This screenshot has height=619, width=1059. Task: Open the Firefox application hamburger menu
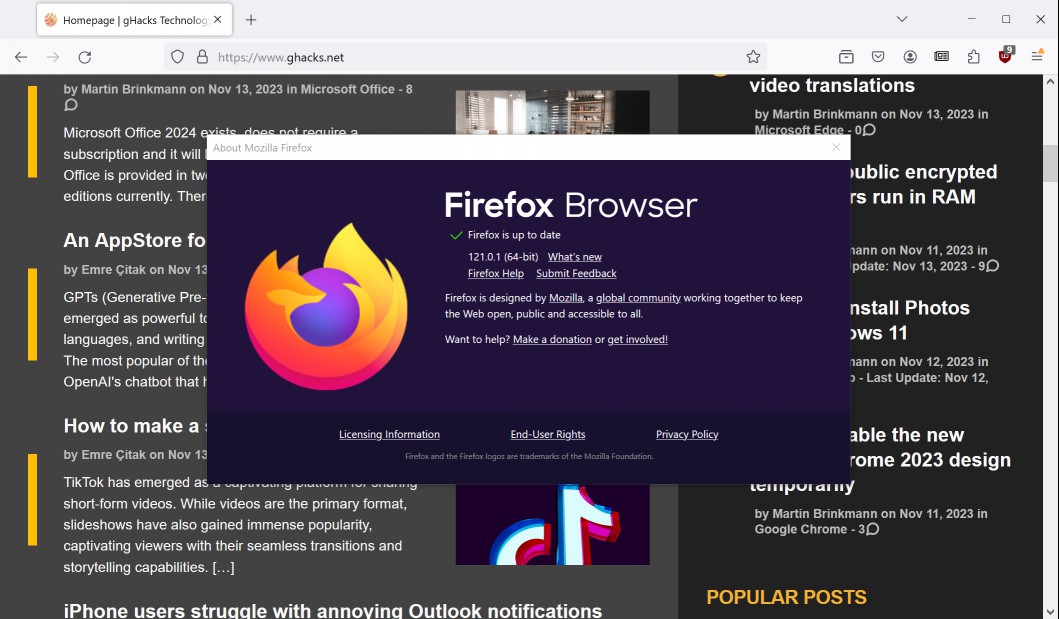point(1037,56)
